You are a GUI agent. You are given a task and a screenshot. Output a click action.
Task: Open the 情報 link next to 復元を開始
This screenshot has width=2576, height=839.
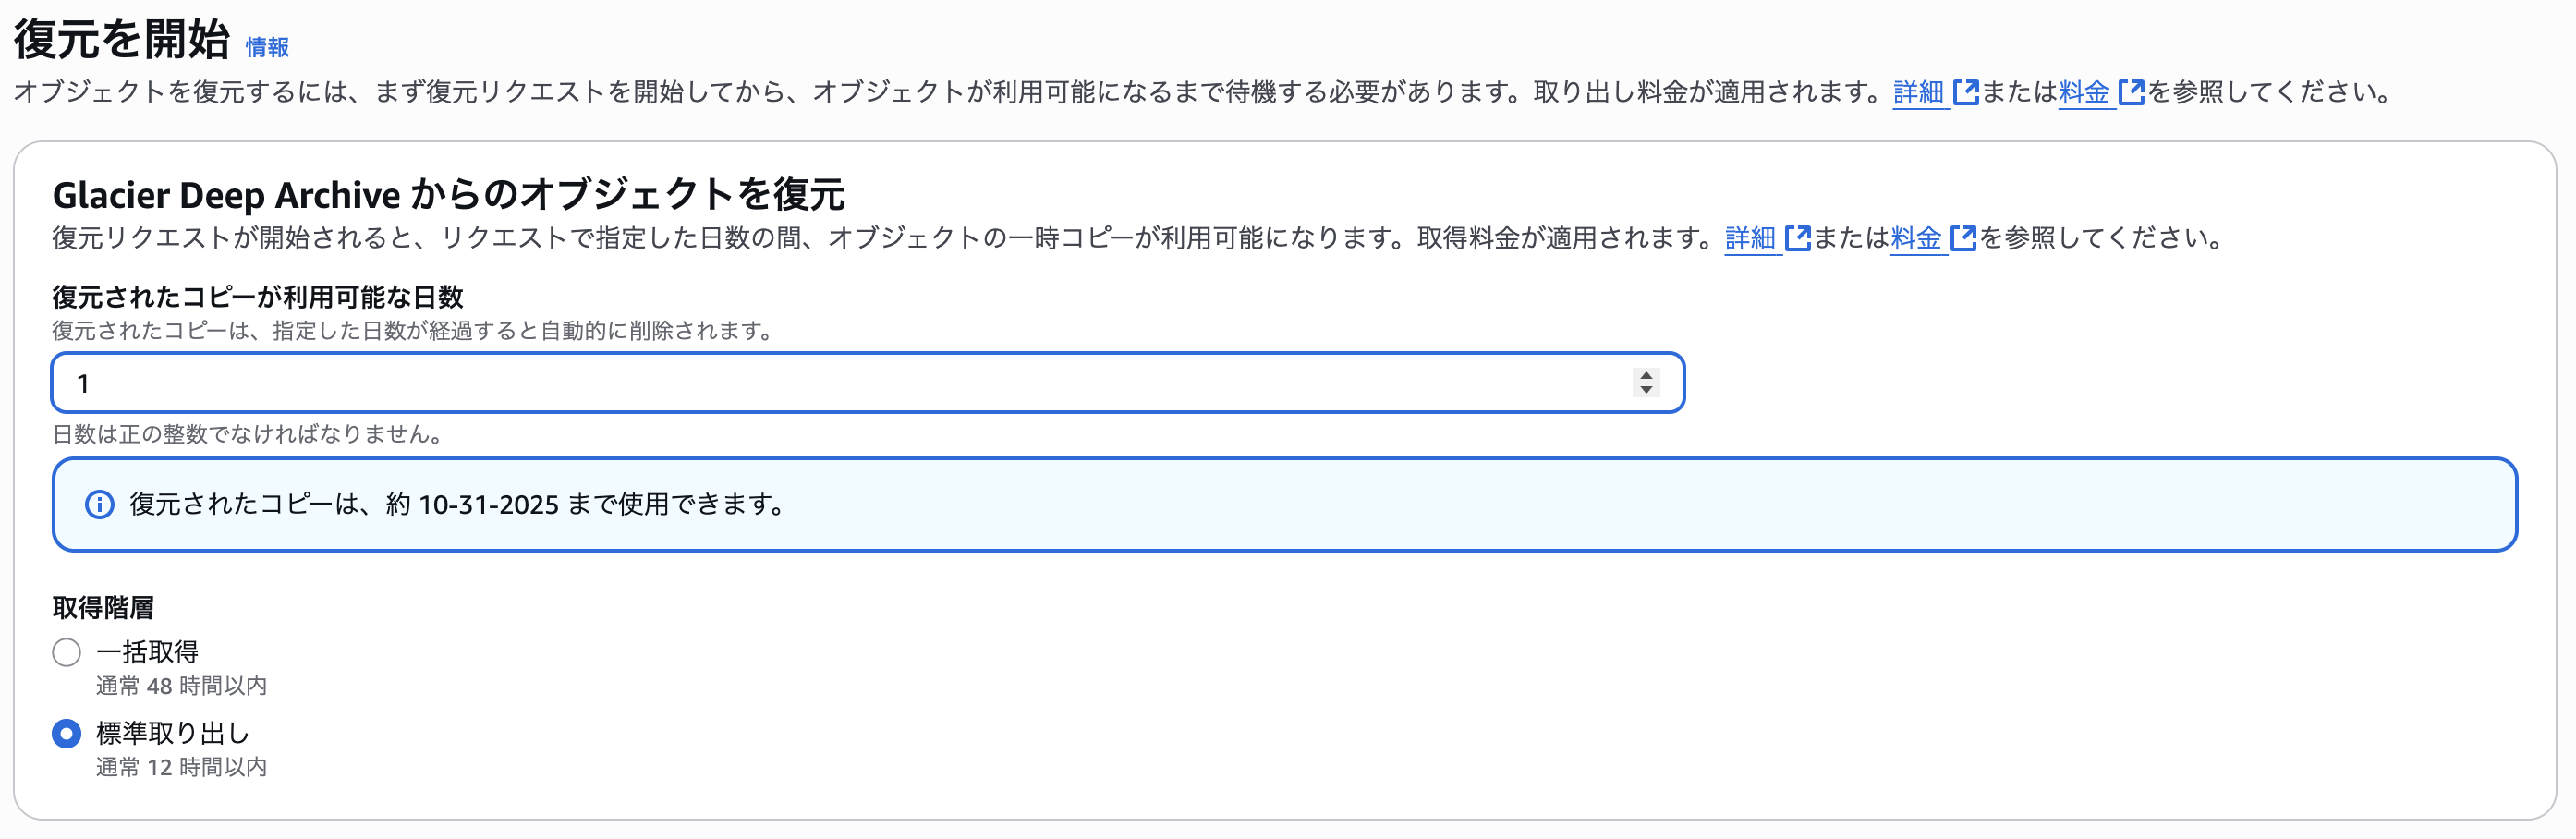[266, 47]
